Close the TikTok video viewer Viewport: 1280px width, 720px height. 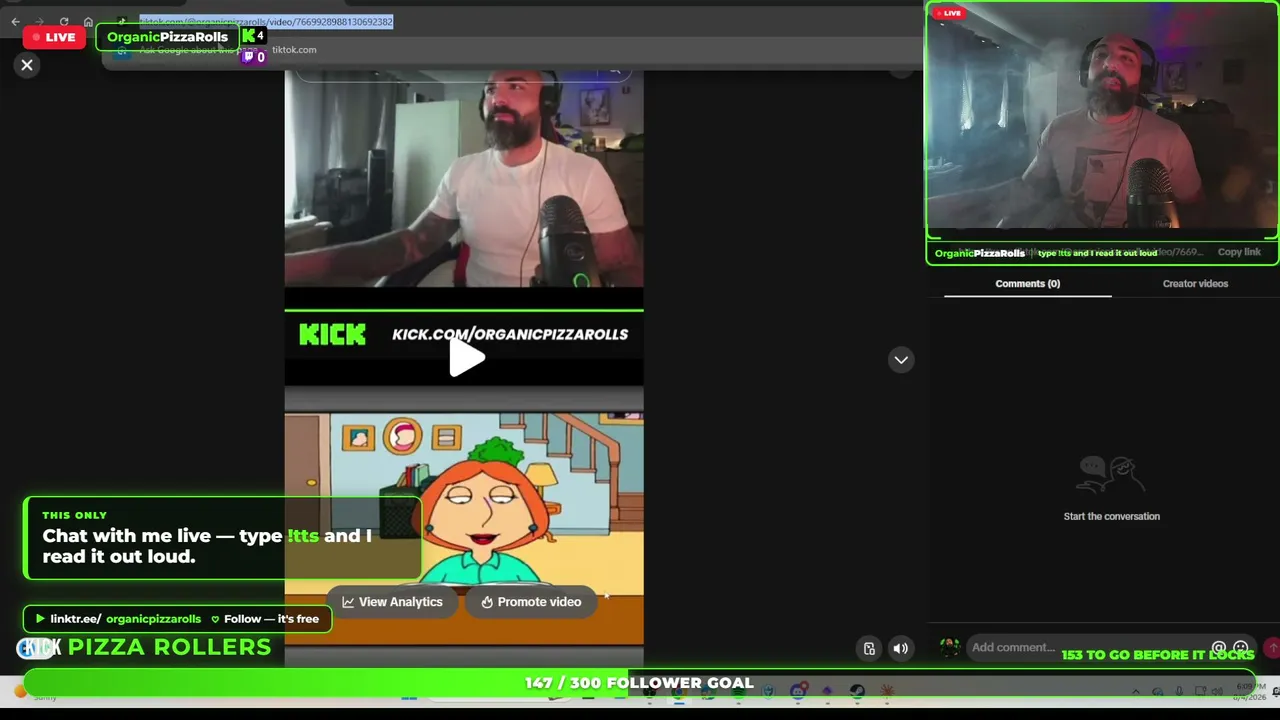[x=27, y=65]
